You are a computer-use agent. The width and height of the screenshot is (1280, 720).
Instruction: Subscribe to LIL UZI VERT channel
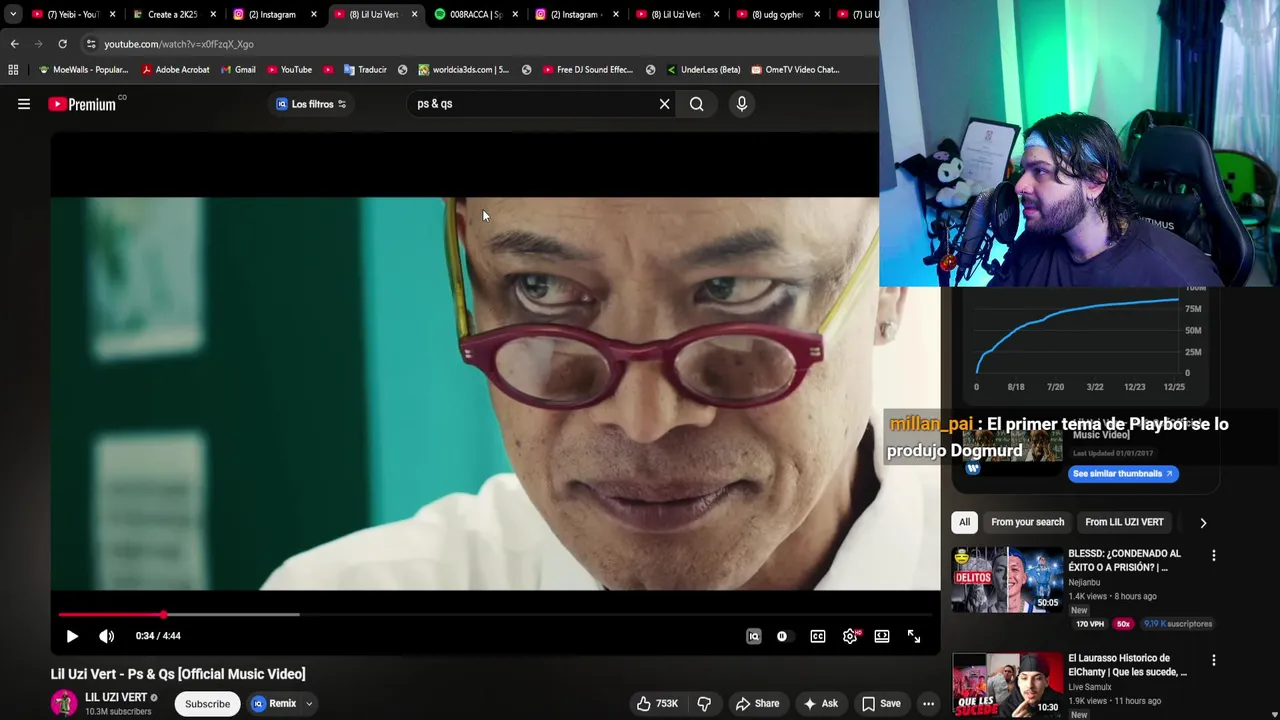(207, 704)
